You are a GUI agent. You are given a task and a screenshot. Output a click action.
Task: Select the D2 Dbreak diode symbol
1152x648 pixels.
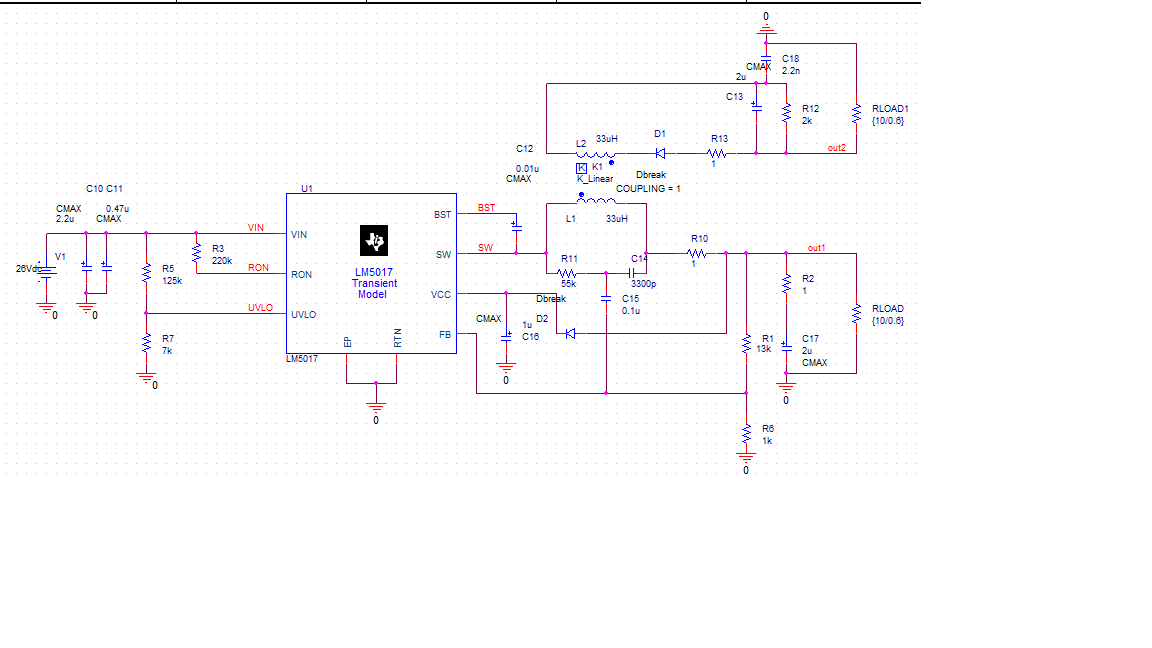coord(570,334)
